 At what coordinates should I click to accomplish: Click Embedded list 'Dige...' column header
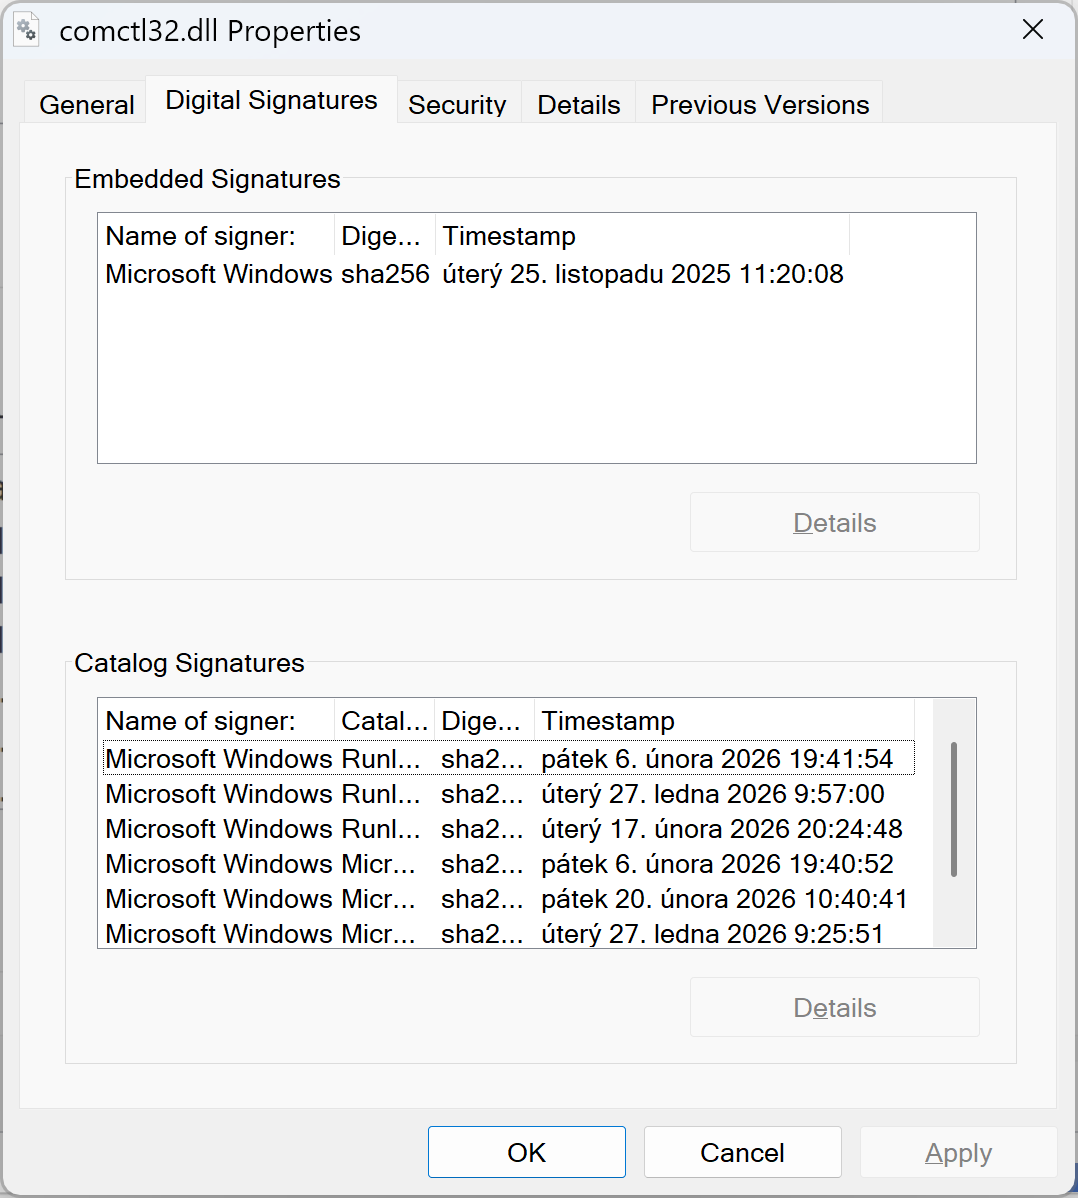385,235
